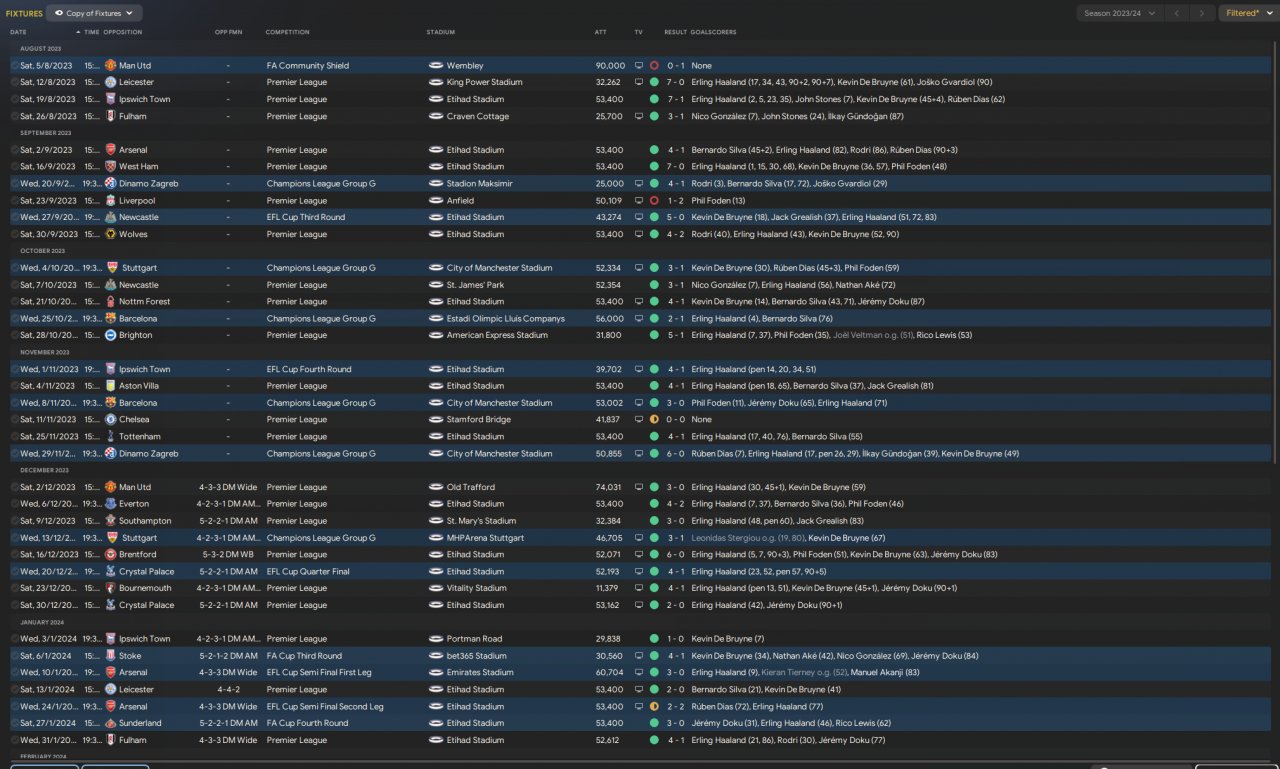Click the EFL Cup Fourth Round competition name
Image resolution: width=1280 pixels, height=769 pixels.
click(x=309, y=369)
